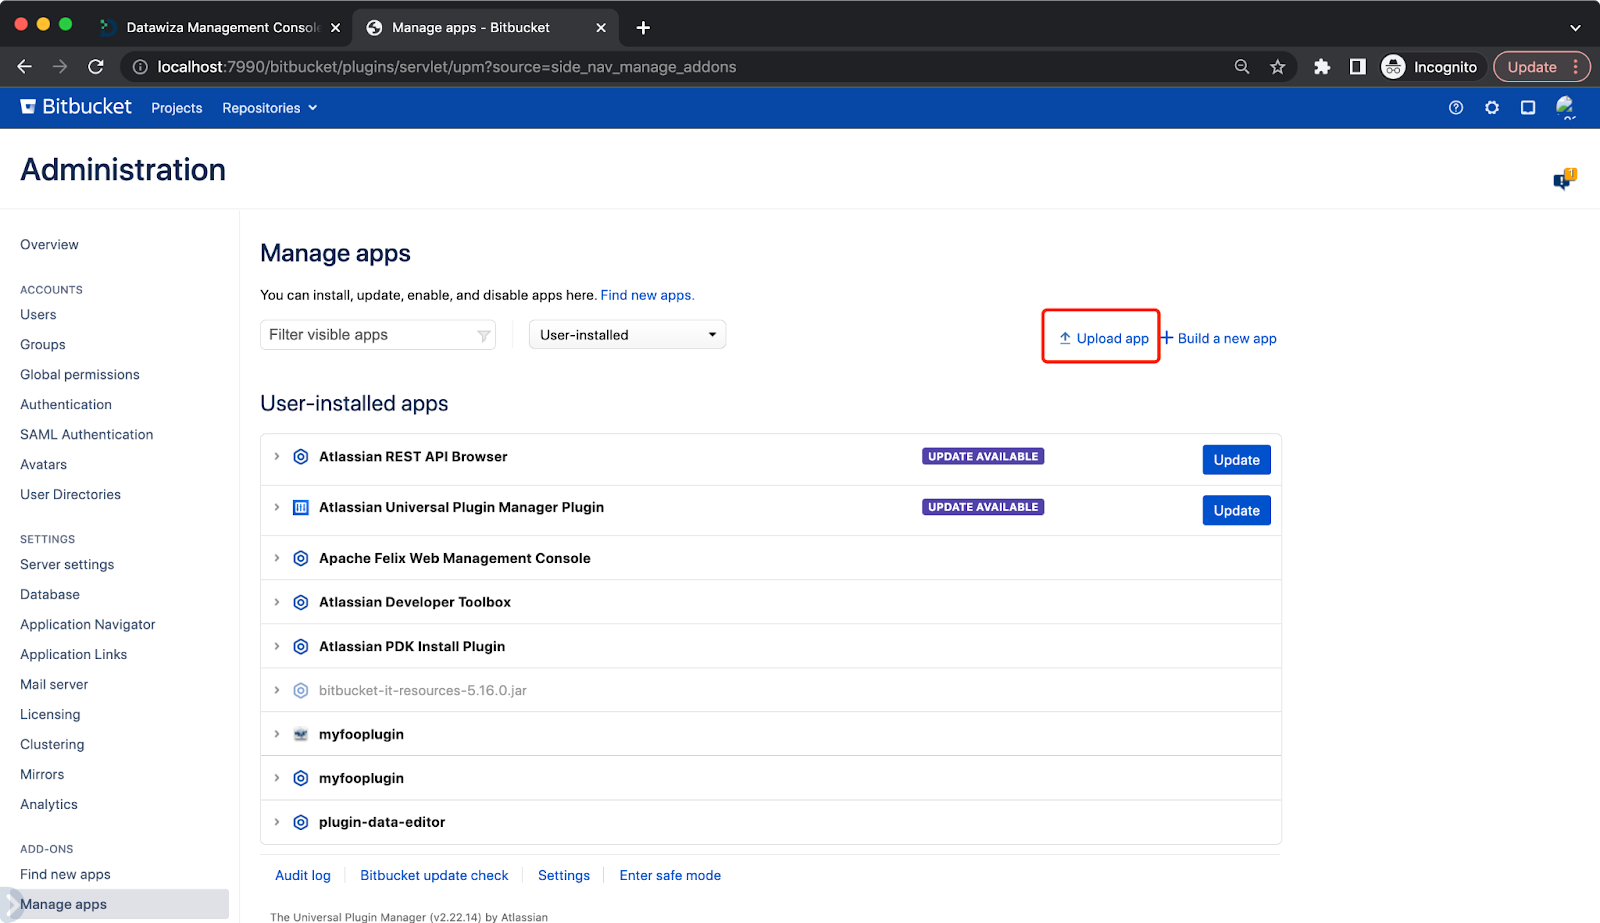Open the Settings link below app list
This screenshot has height=923, width=1600.
tap(564, 875)
